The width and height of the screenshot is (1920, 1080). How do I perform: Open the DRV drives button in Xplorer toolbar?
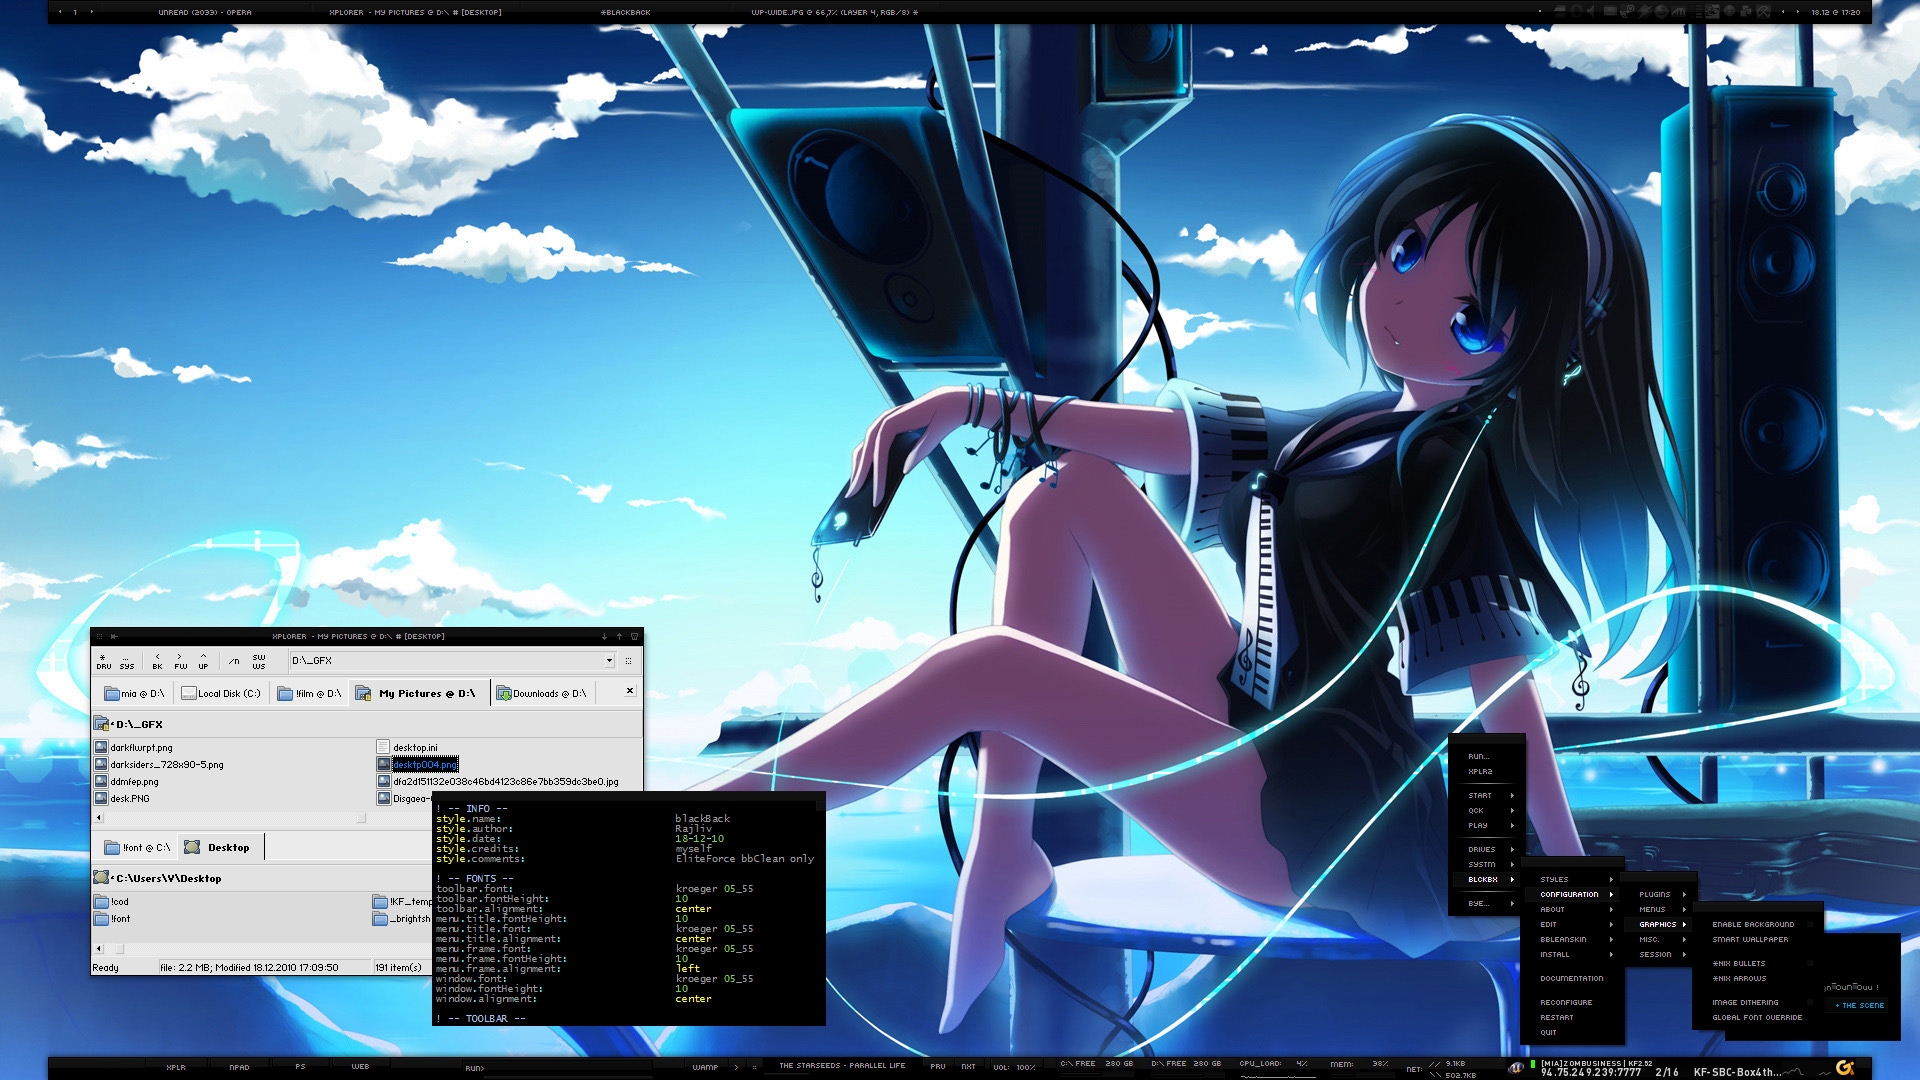[104, 661]
